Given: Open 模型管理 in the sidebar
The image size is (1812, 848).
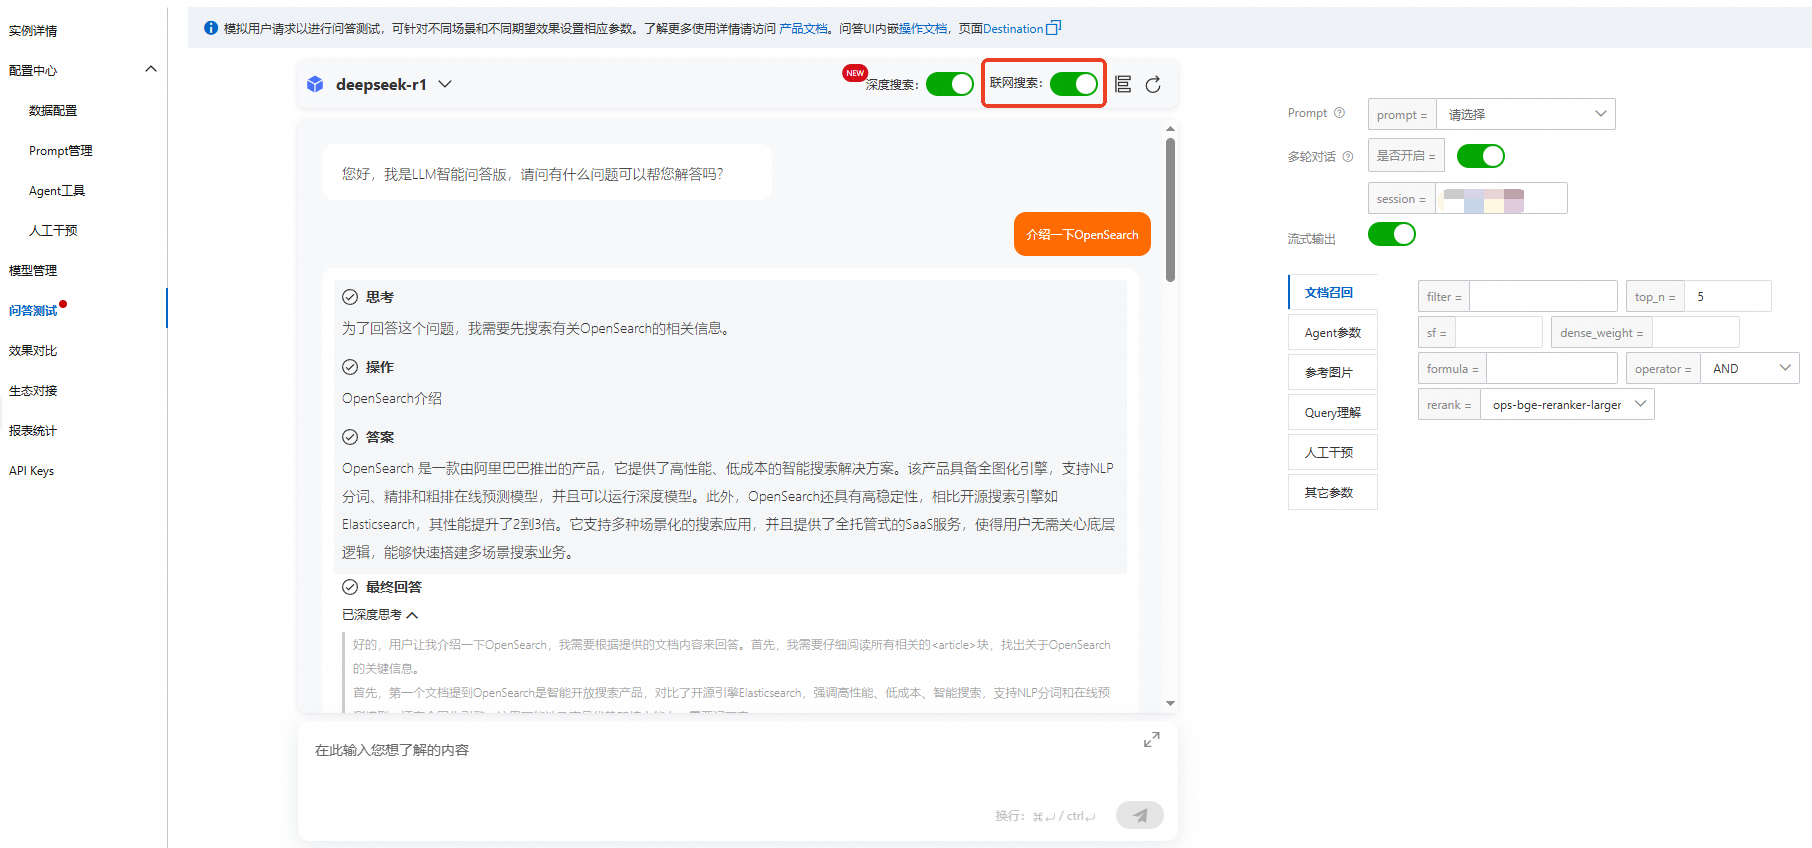Looking at the screenshot, I should [33, 271].
